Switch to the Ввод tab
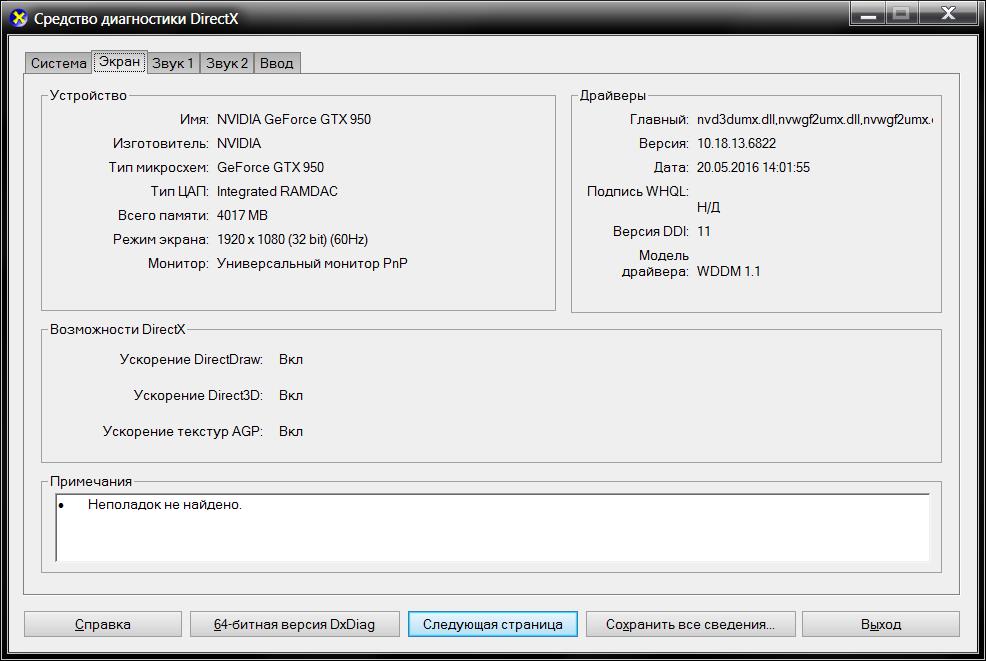986x661 pixels. coord(277,63)
